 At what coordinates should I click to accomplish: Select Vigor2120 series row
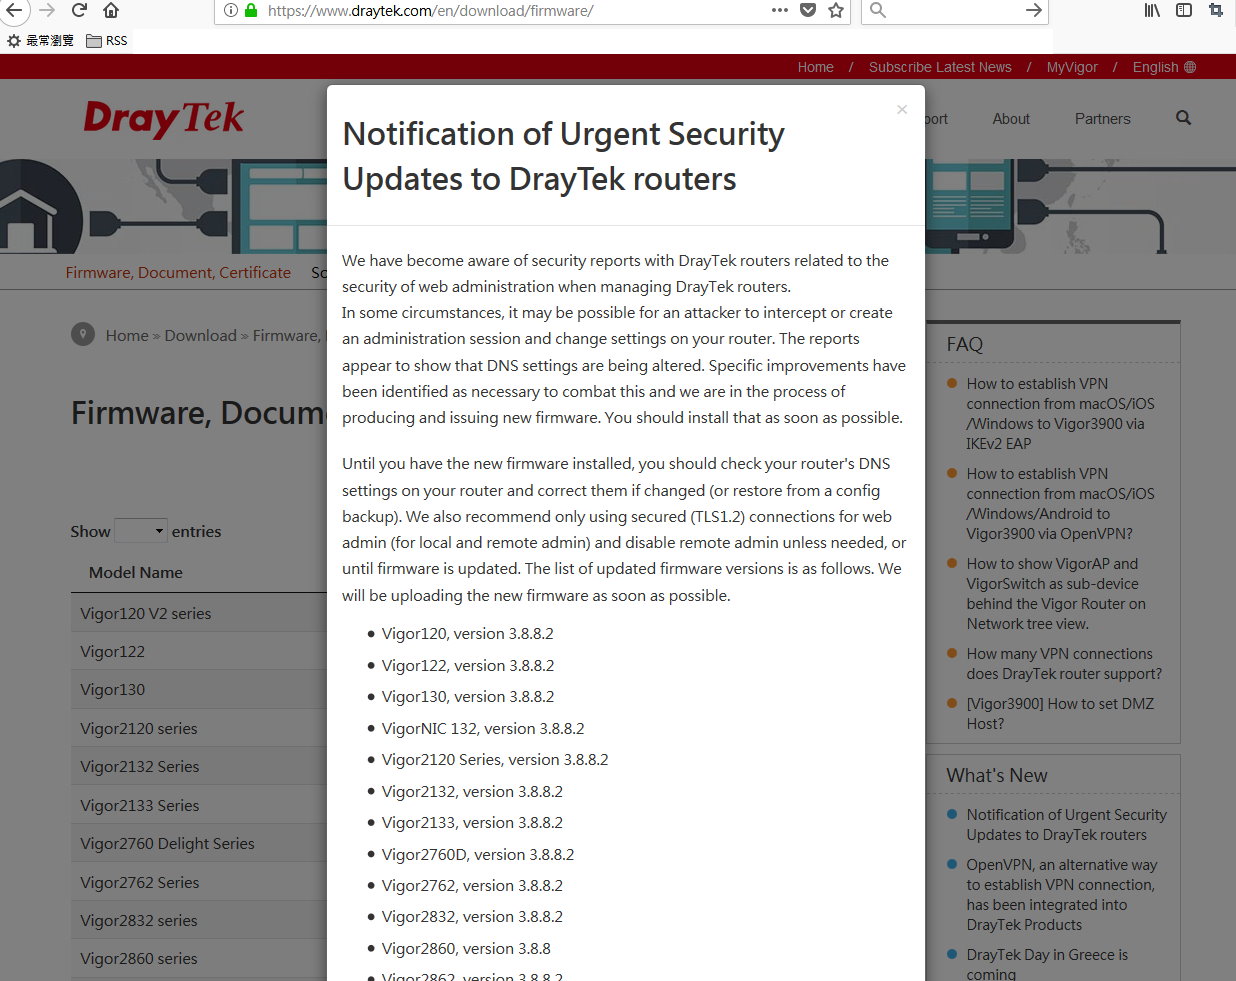[199, 728]
